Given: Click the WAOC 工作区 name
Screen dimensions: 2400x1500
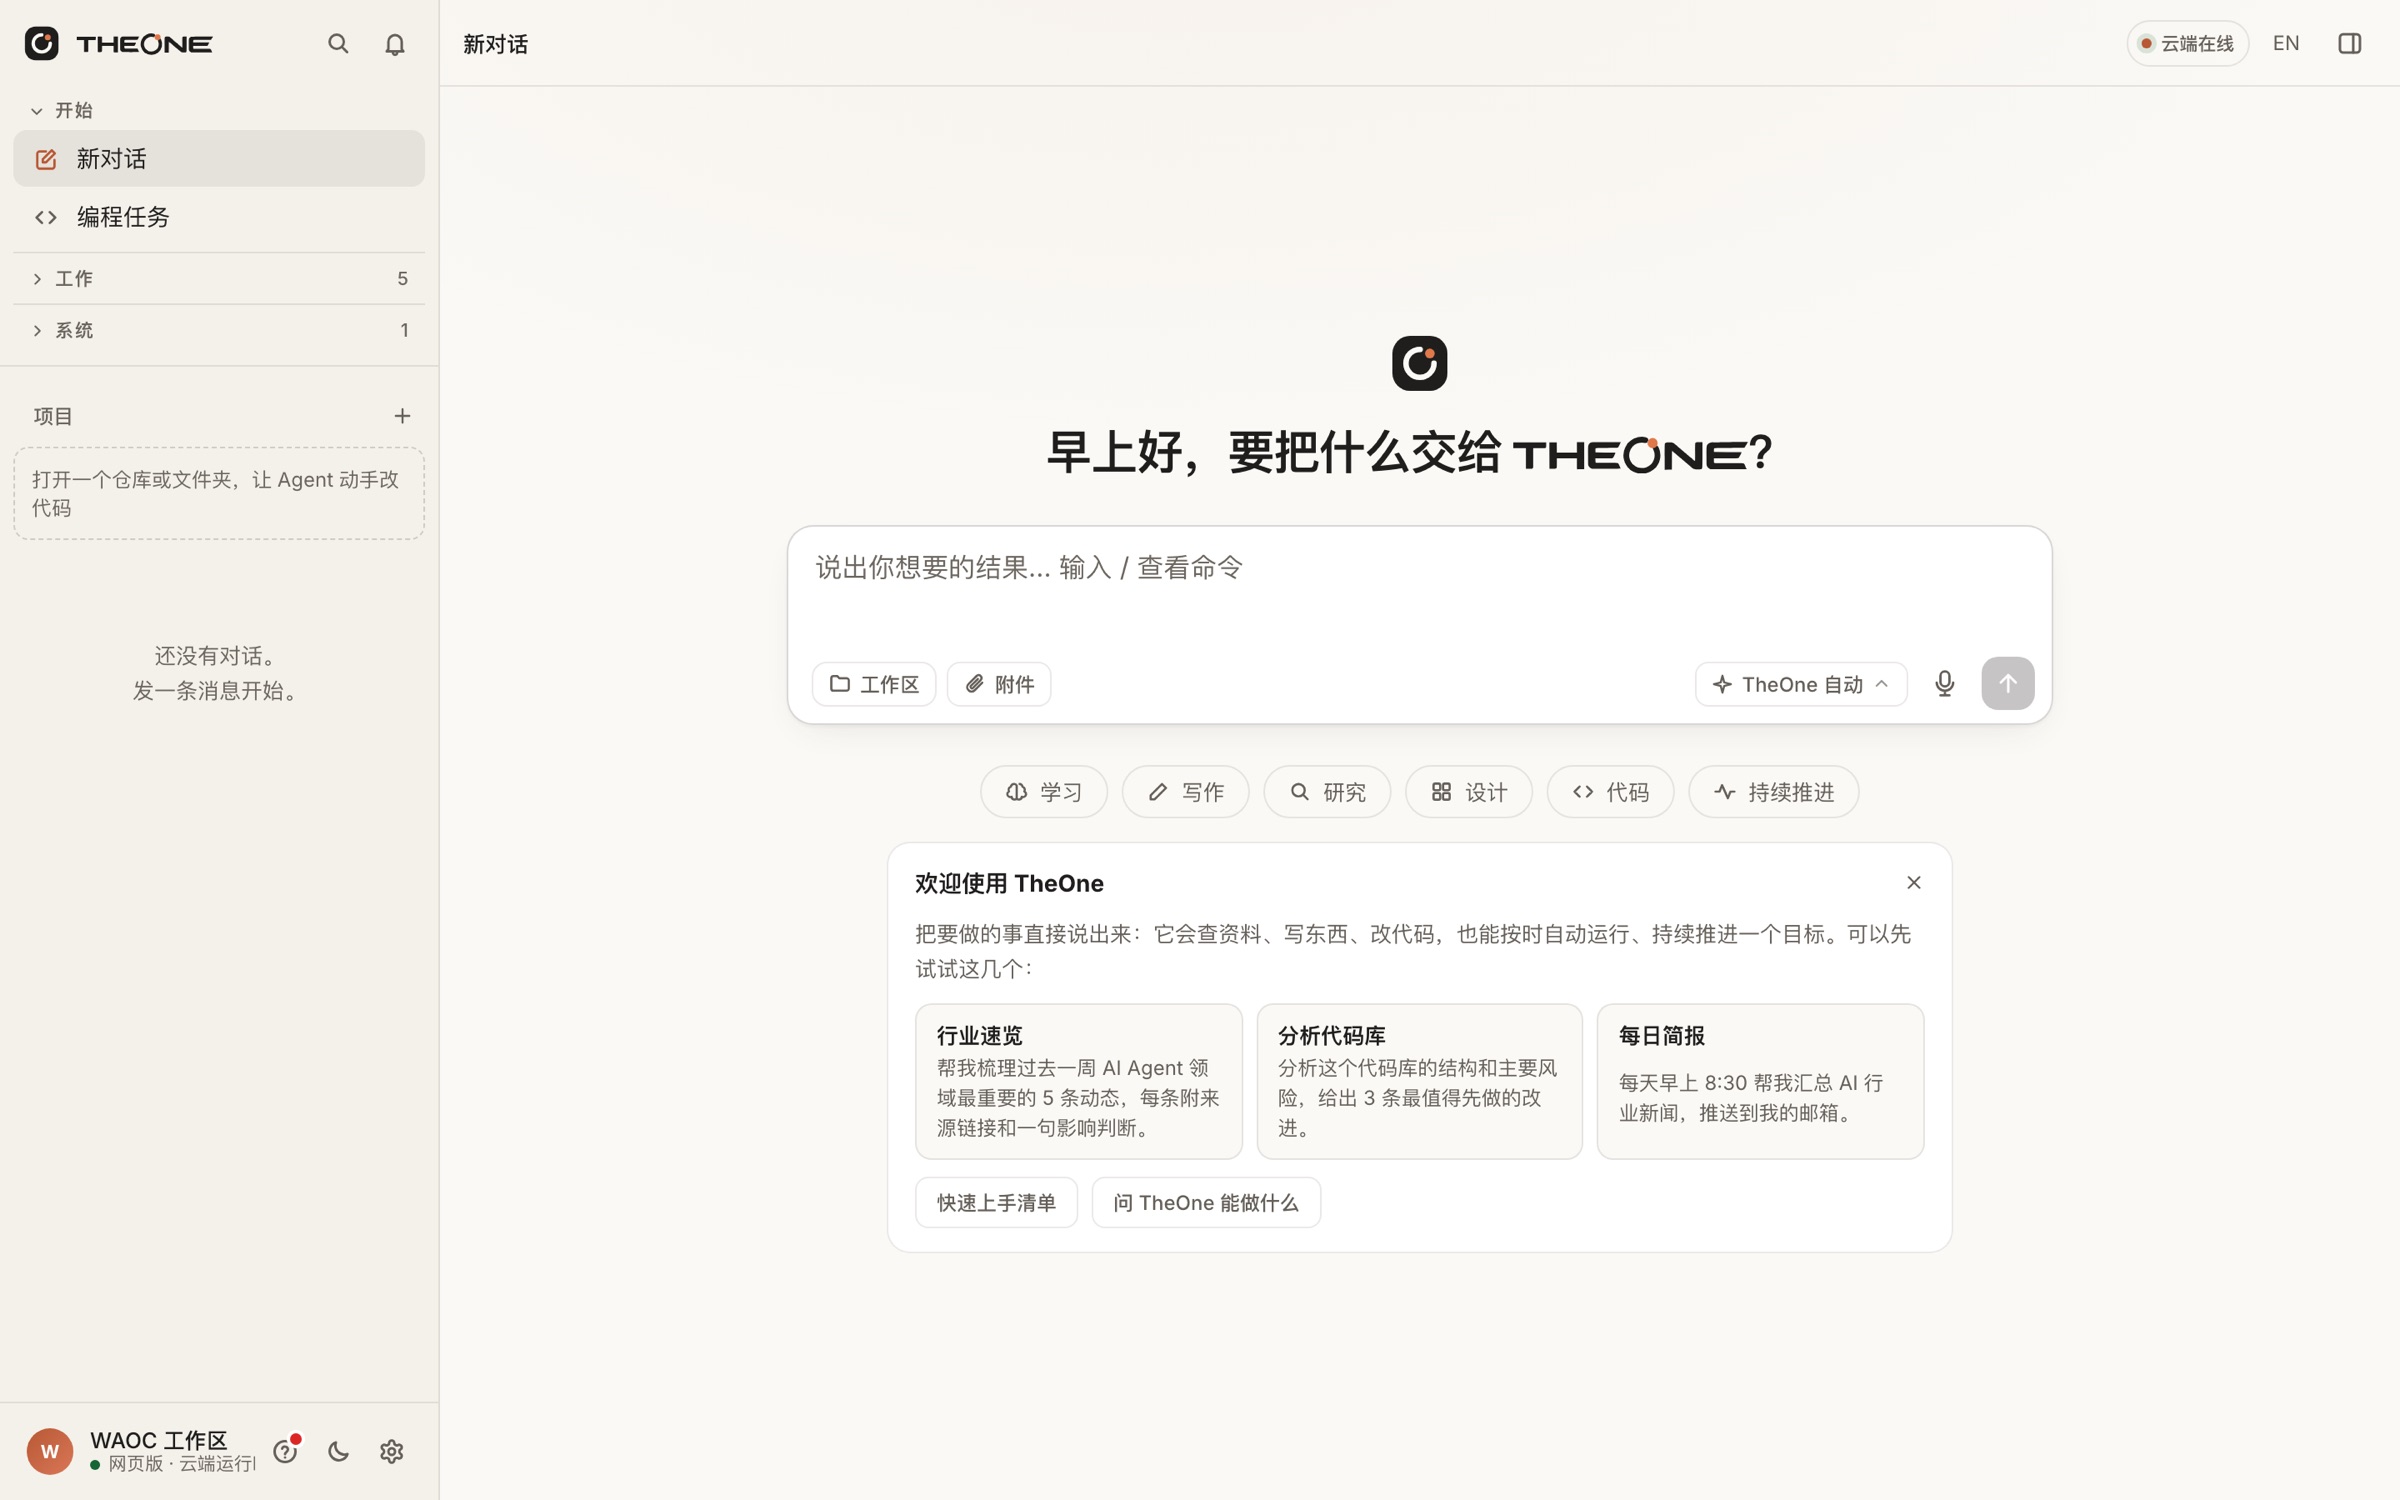Looking at the screenshot, I should (159, 1440).
